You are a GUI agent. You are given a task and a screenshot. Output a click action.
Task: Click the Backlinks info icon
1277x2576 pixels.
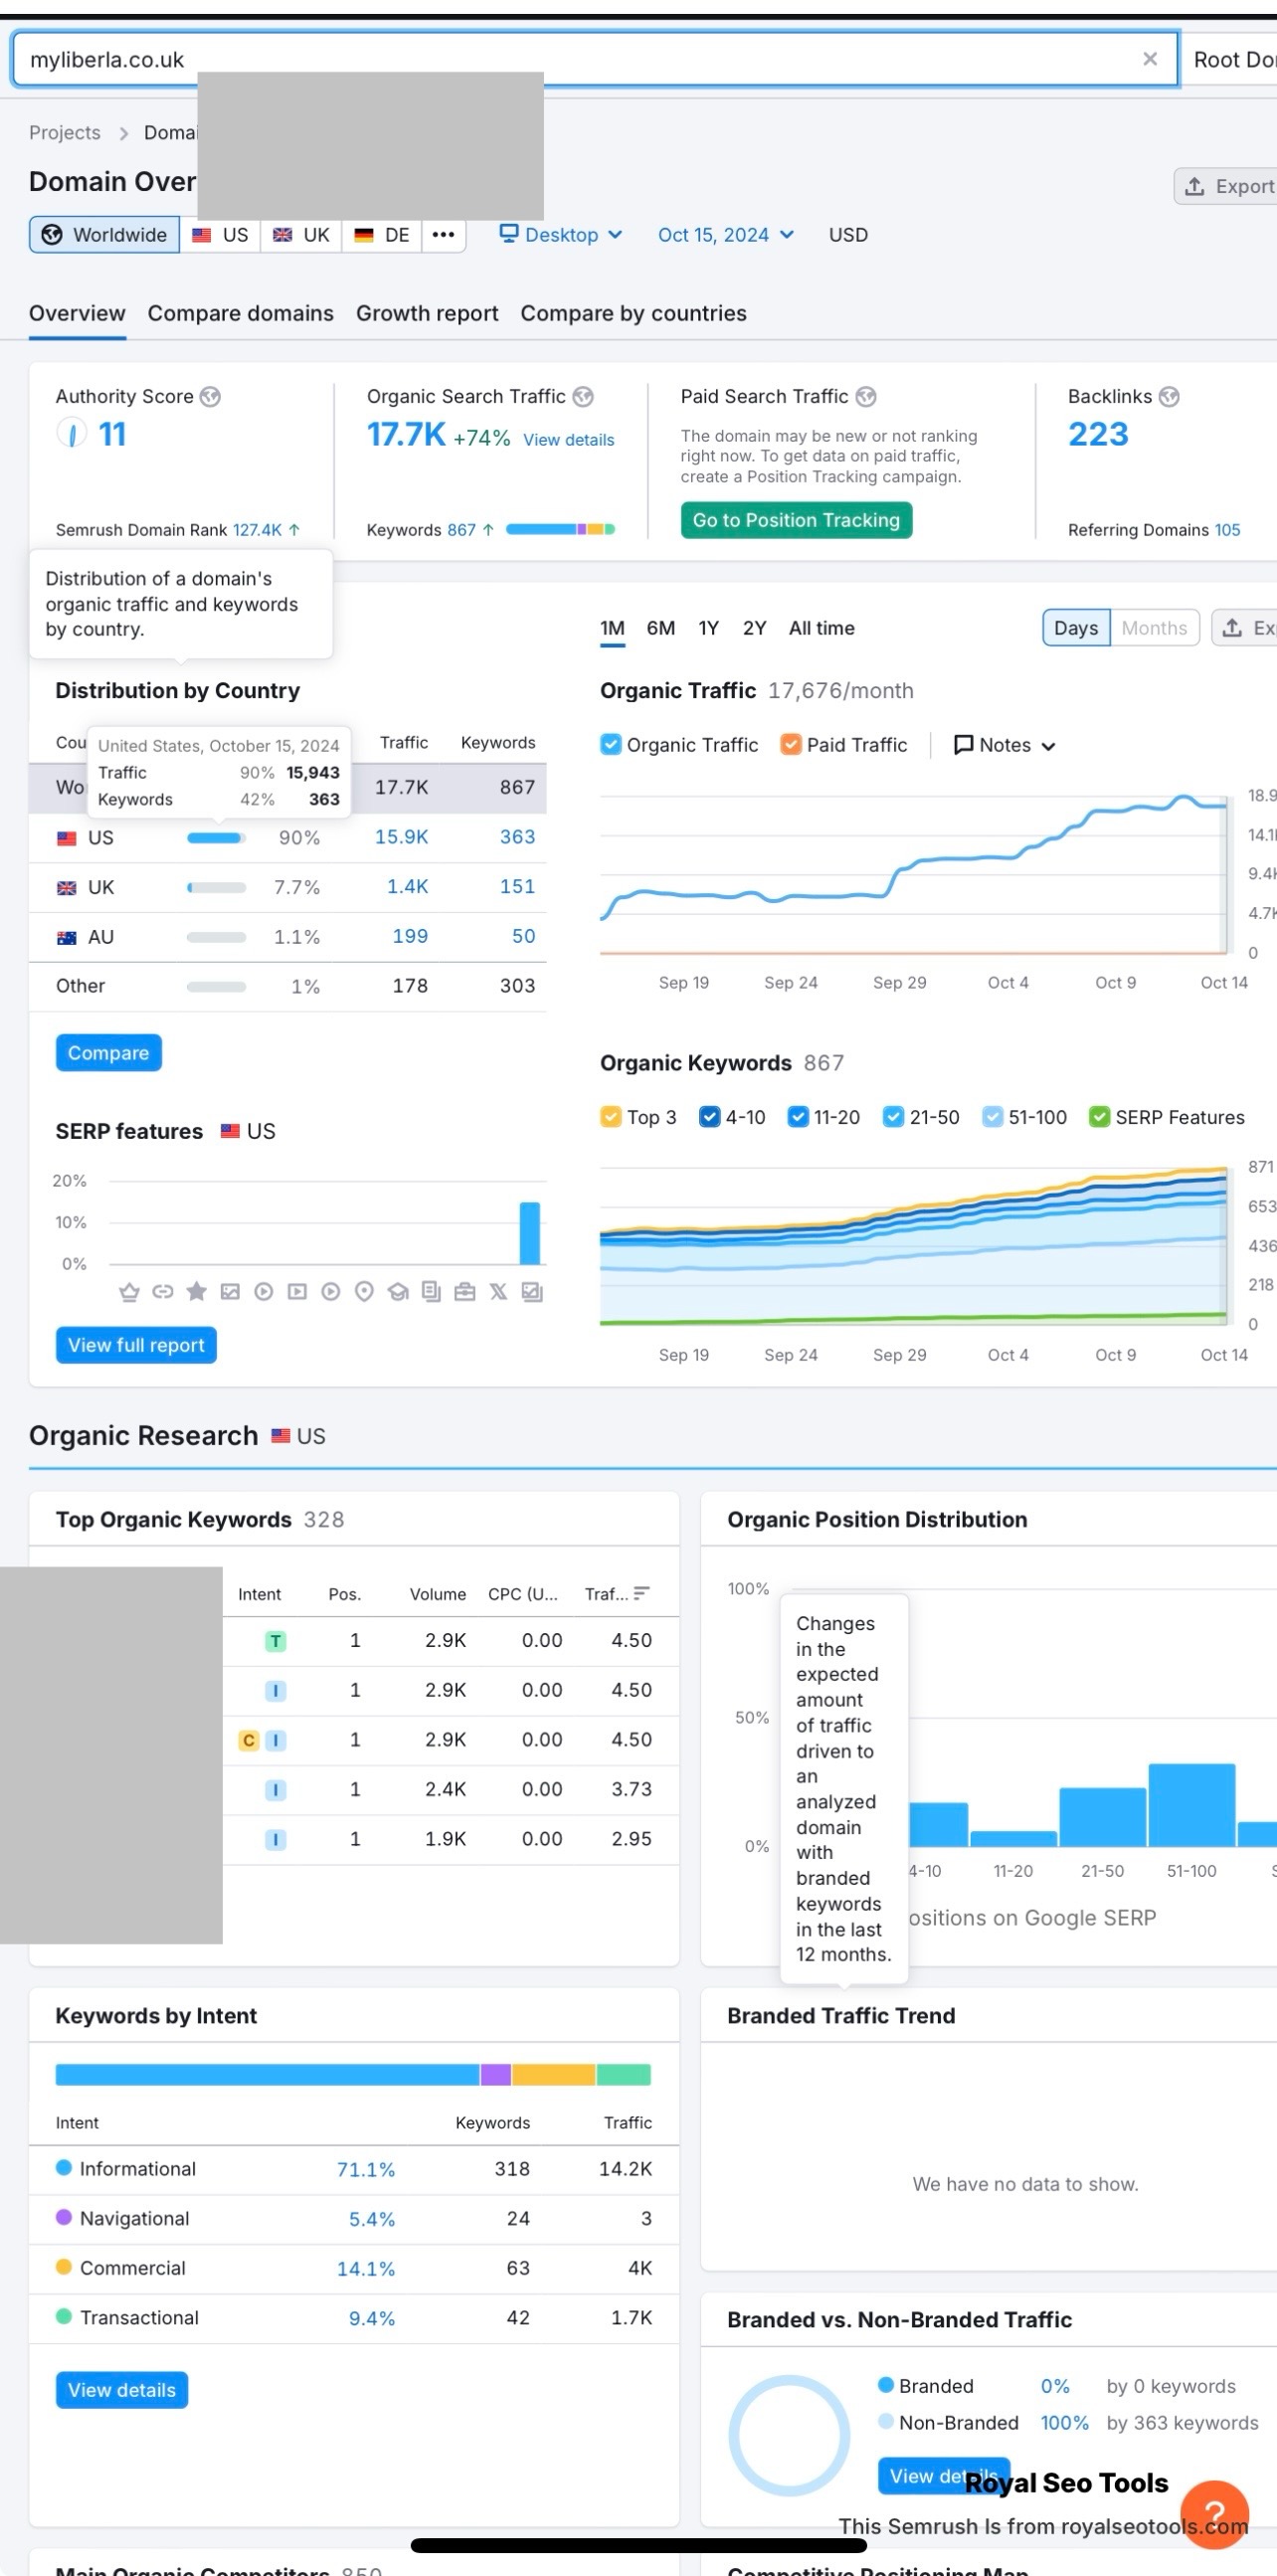pyautogui.click(x=1168, y=397)
